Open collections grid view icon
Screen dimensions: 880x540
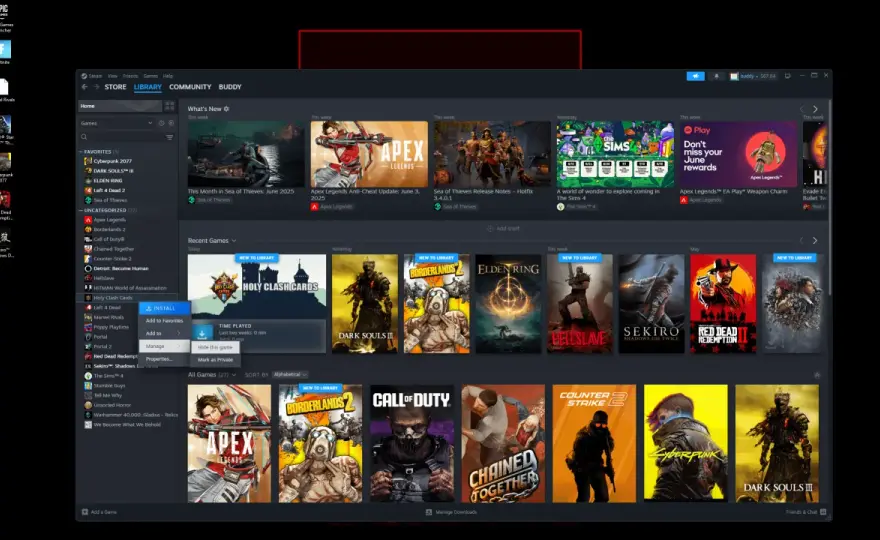(169, 106)
